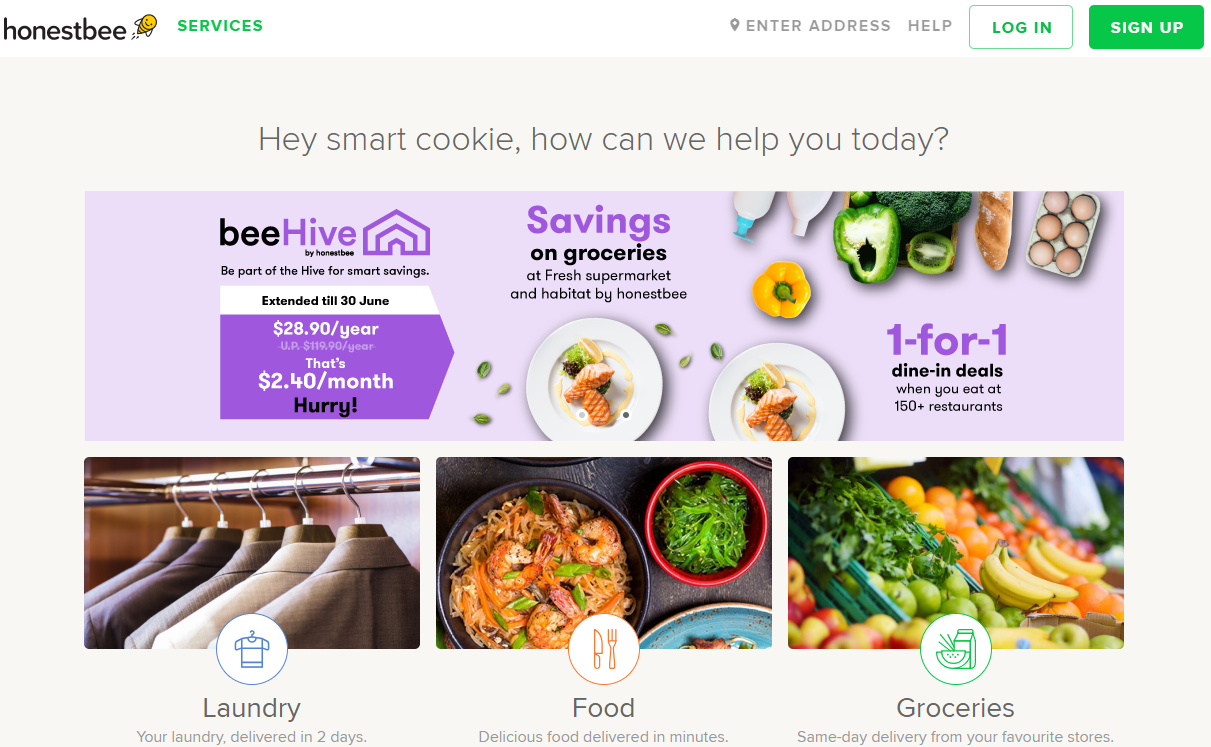The image size is (1211, 747).
Task: Select the first banner carousel dot
Action: pos(582,414)
